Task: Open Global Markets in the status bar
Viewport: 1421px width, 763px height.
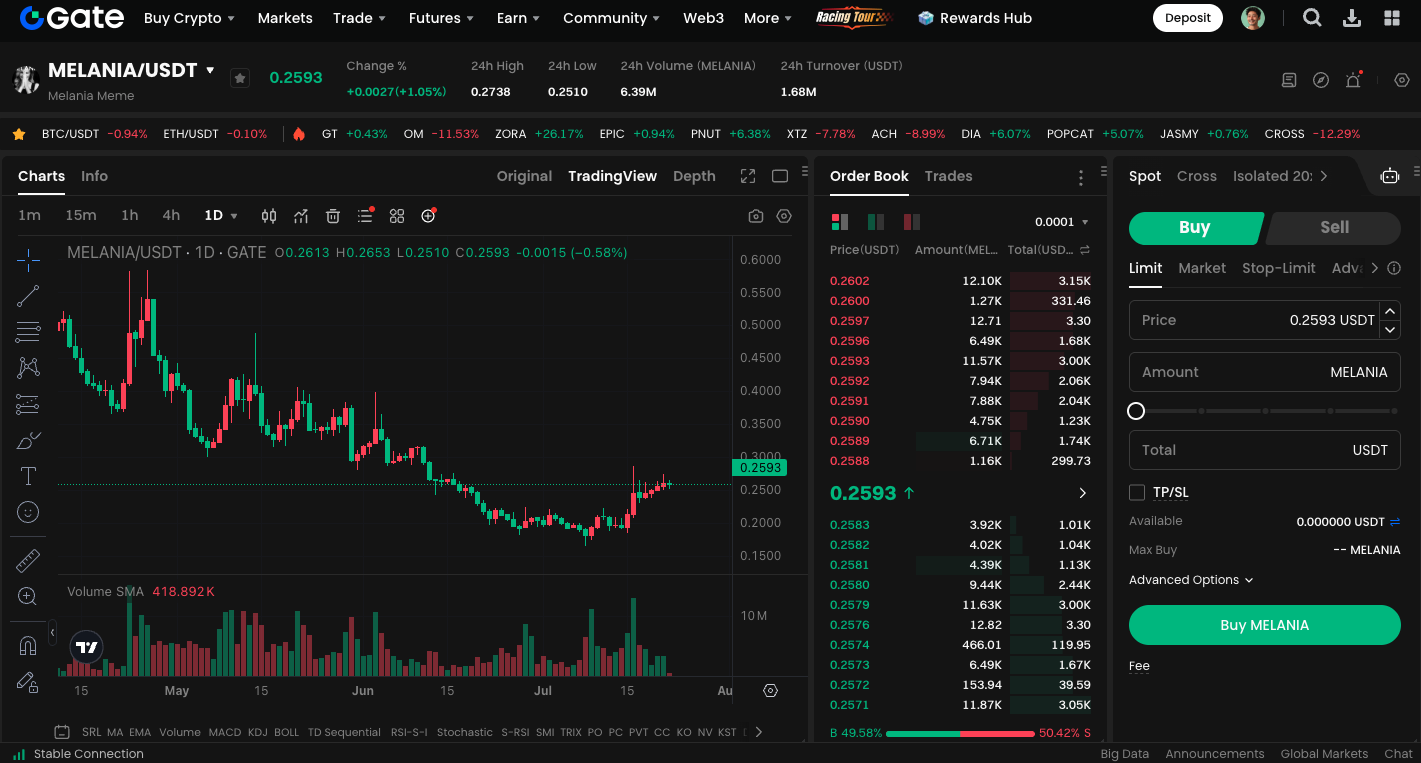Action: pyautogui.click(x=1324, y=754)
